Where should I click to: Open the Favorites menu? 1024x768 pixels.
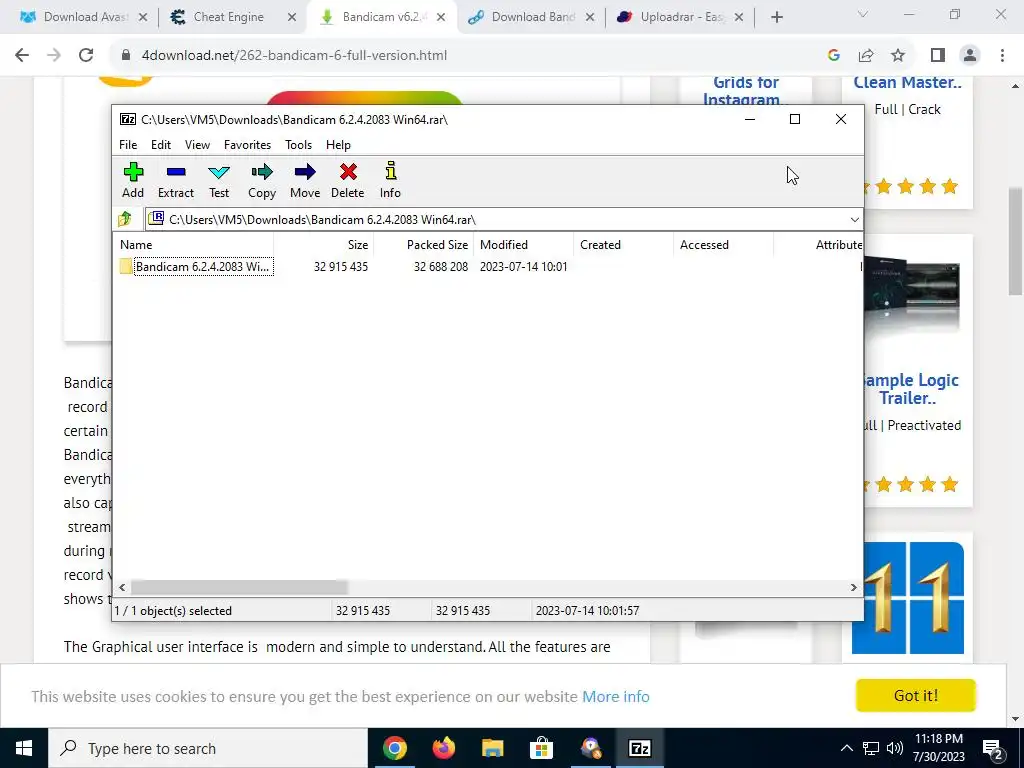point(248,145)
